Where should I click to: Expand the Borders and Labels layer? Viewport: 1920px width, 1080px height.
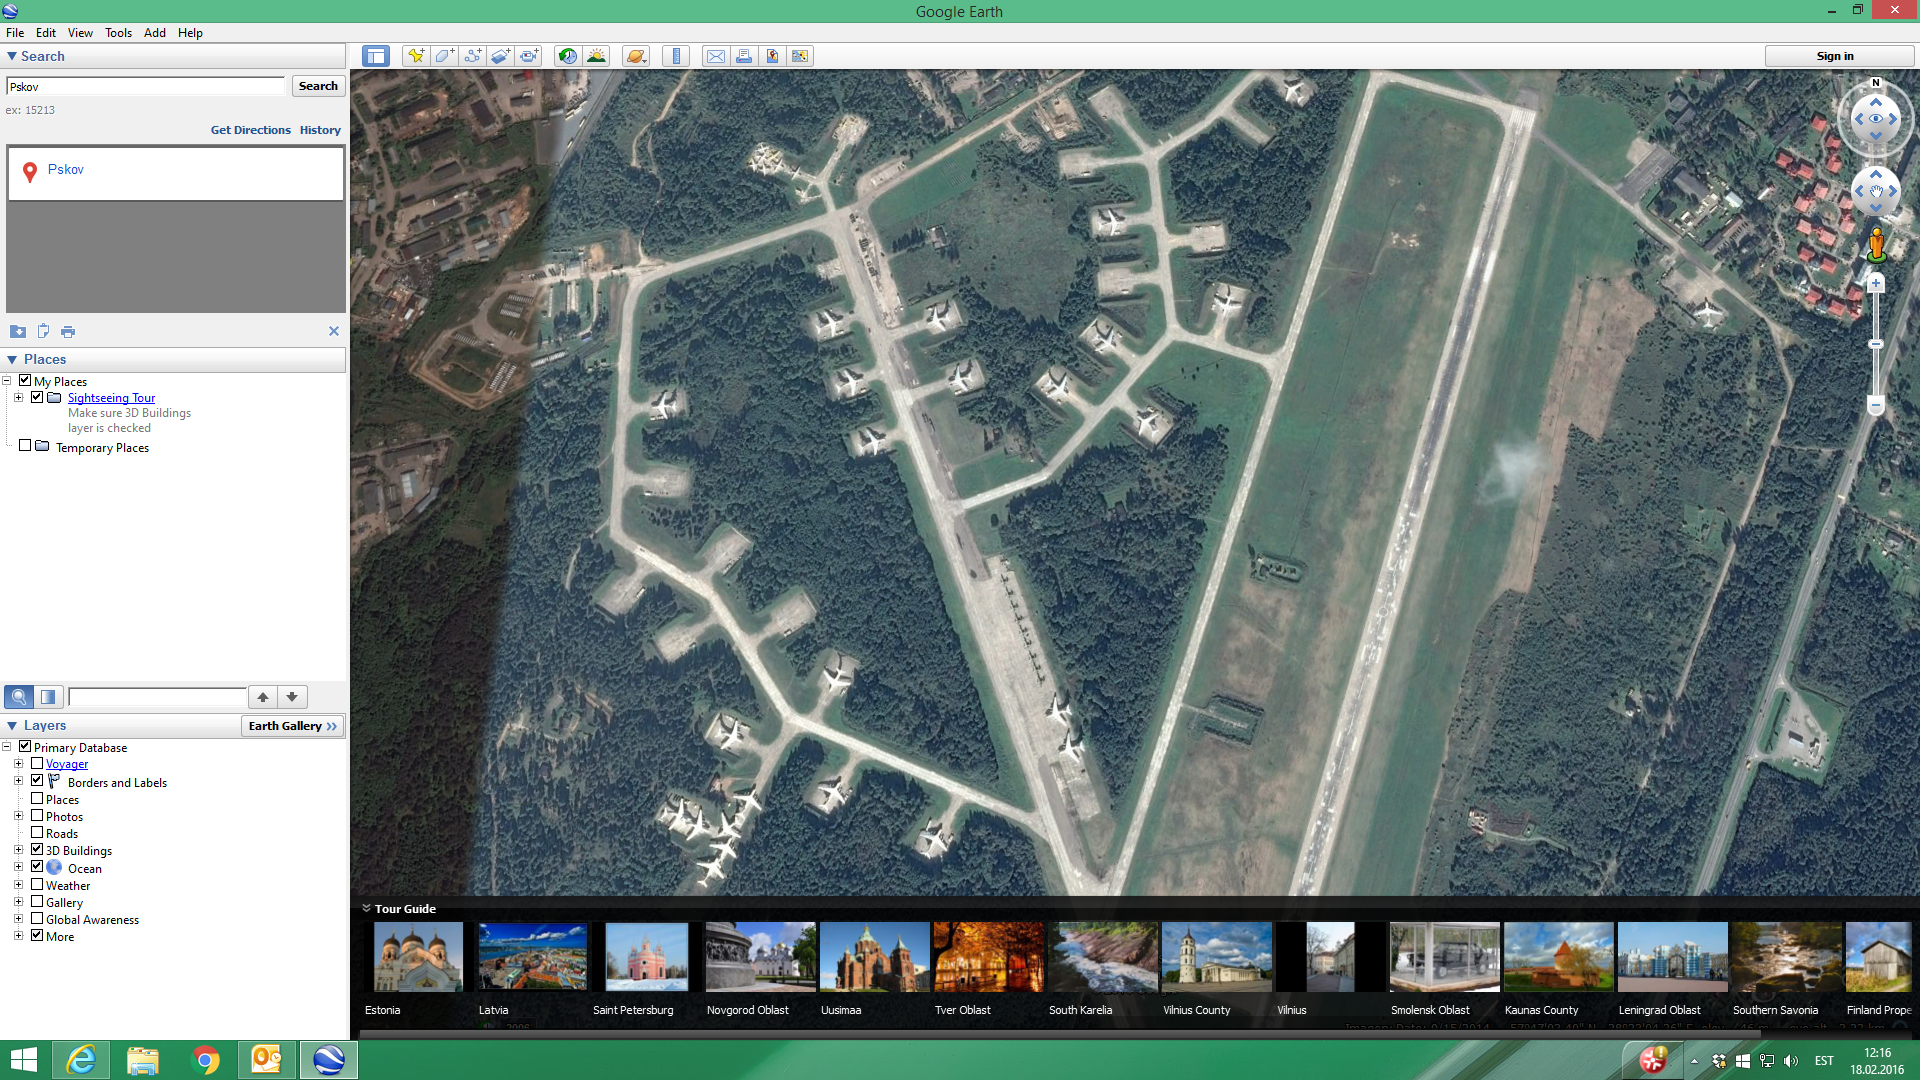pos(18,781)
